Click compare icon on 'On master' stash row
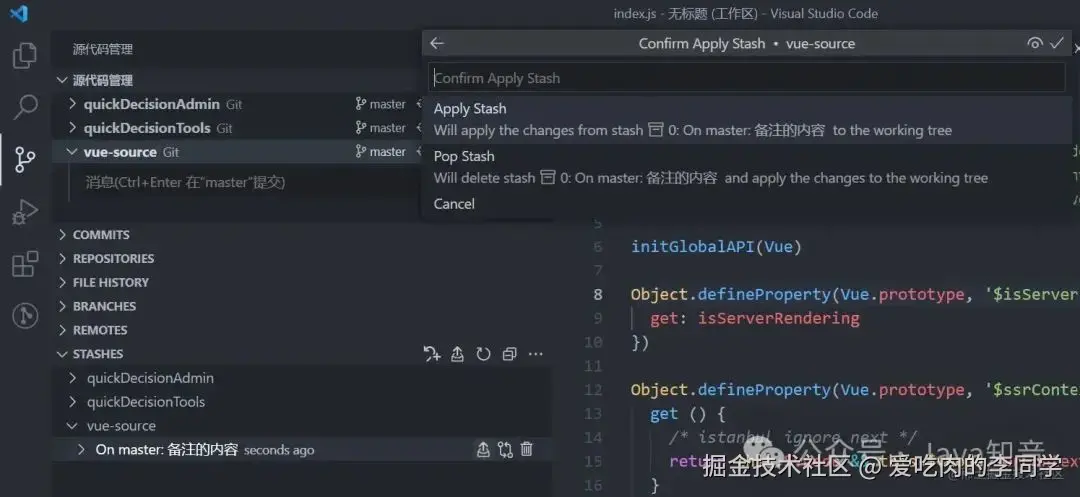The height and width of the screenshot is (497, 1080). (x=506, y=450)
